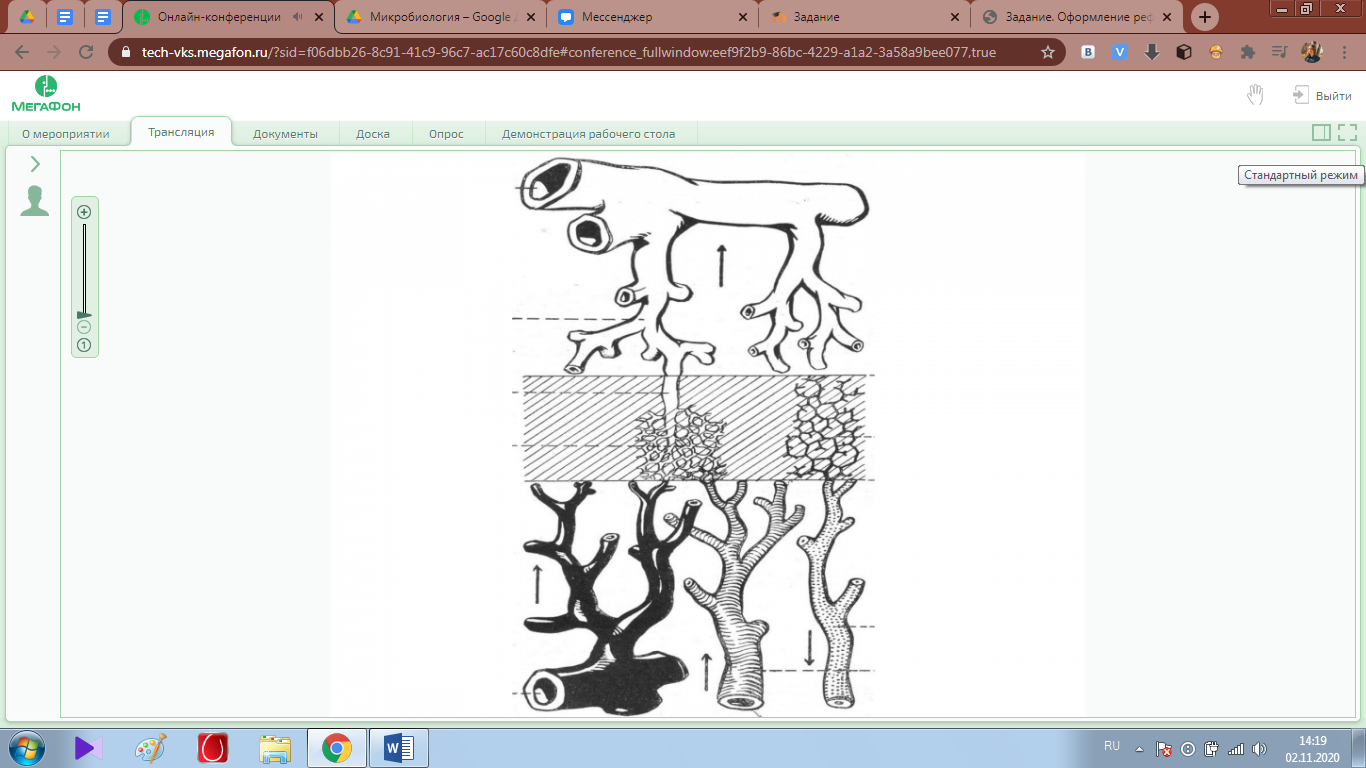Screen dimensions: 1366x768
Task: Click the RU language indicator
Action: click(x=1112, y=746)
